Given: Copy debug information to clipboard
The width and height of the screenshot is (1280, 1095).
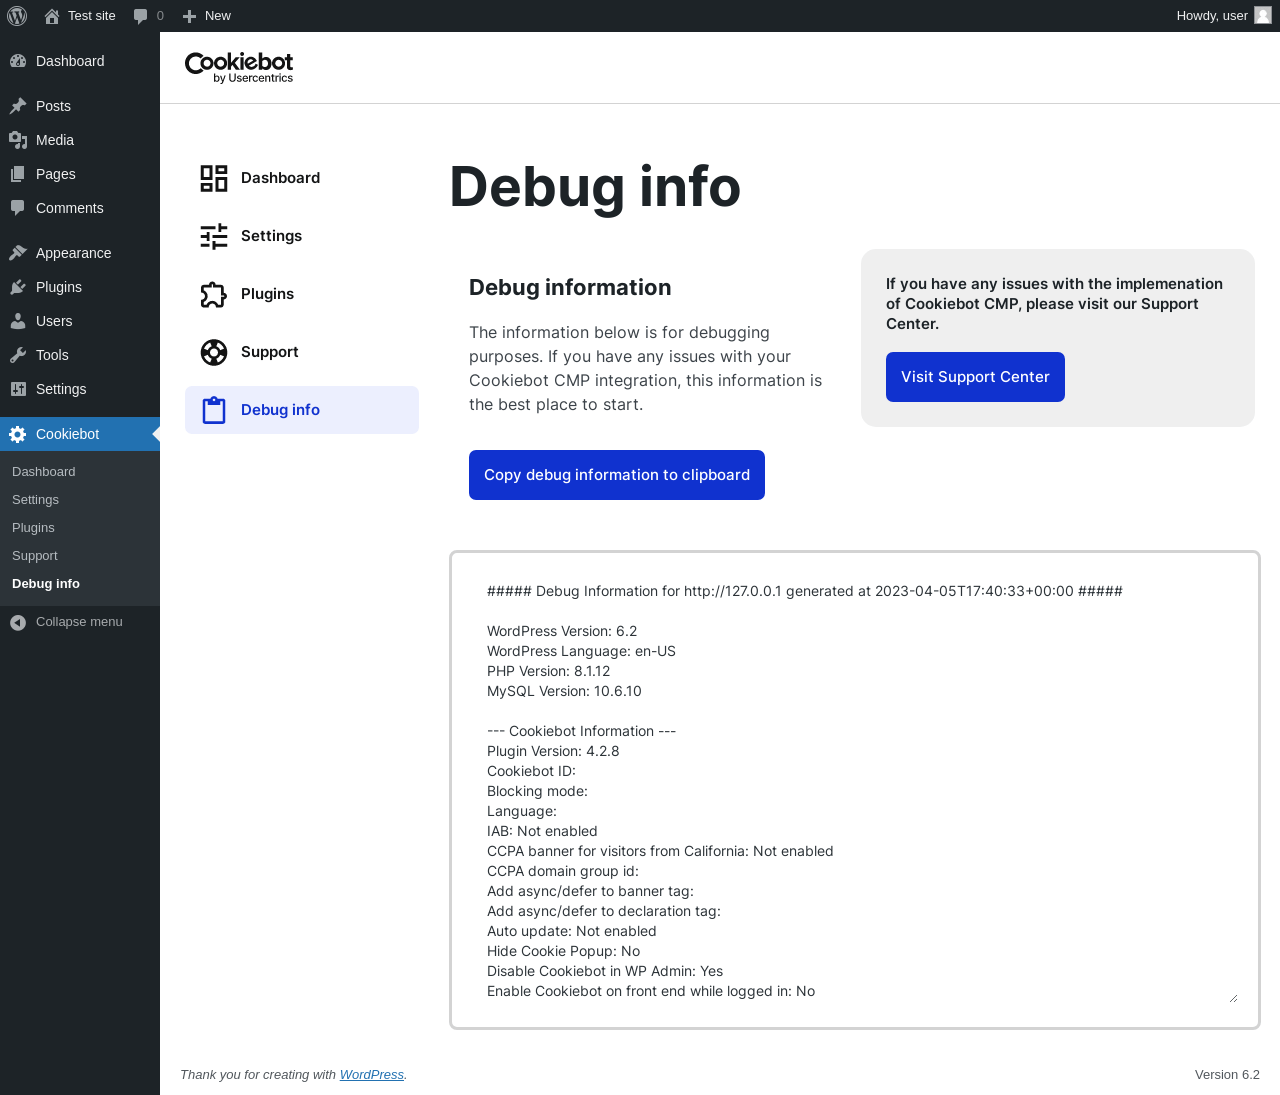Looking at the screenshot, I should coord(617,475).
